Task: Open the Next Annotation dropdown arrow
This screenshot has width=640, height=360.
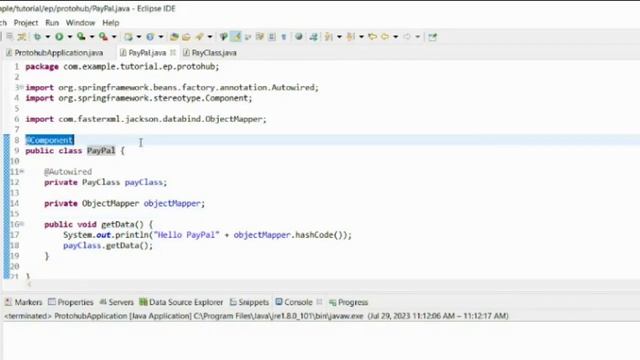Action: tap(339, 37)
